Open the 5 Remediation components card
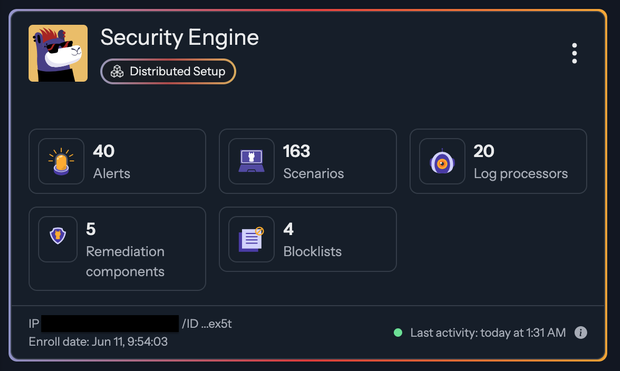 pyautogui.click(x=117, y=249)
